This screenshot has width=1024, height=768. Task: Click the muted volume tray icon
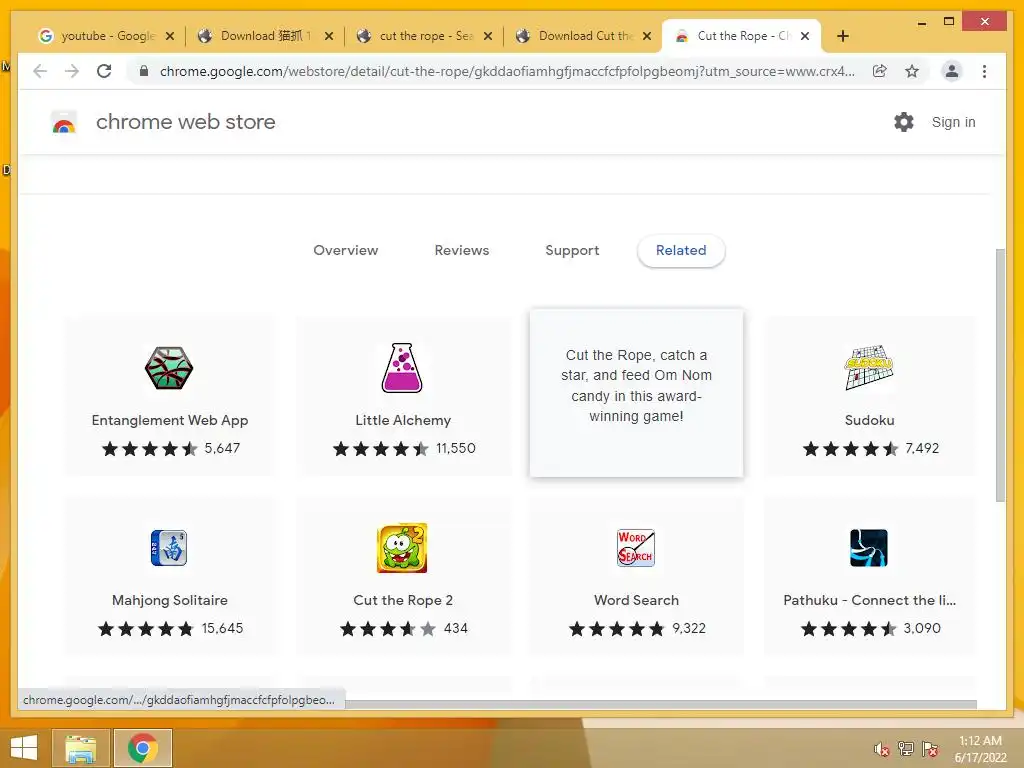click(882, 749)
